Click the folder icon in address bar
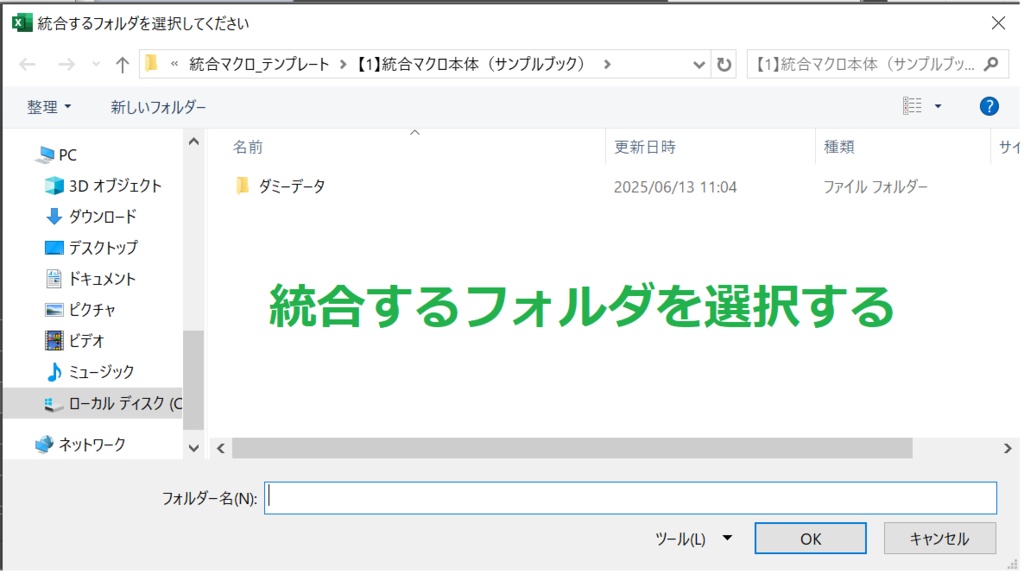Viewport: 1024px width, 574px height. click(x=152, y=63)
